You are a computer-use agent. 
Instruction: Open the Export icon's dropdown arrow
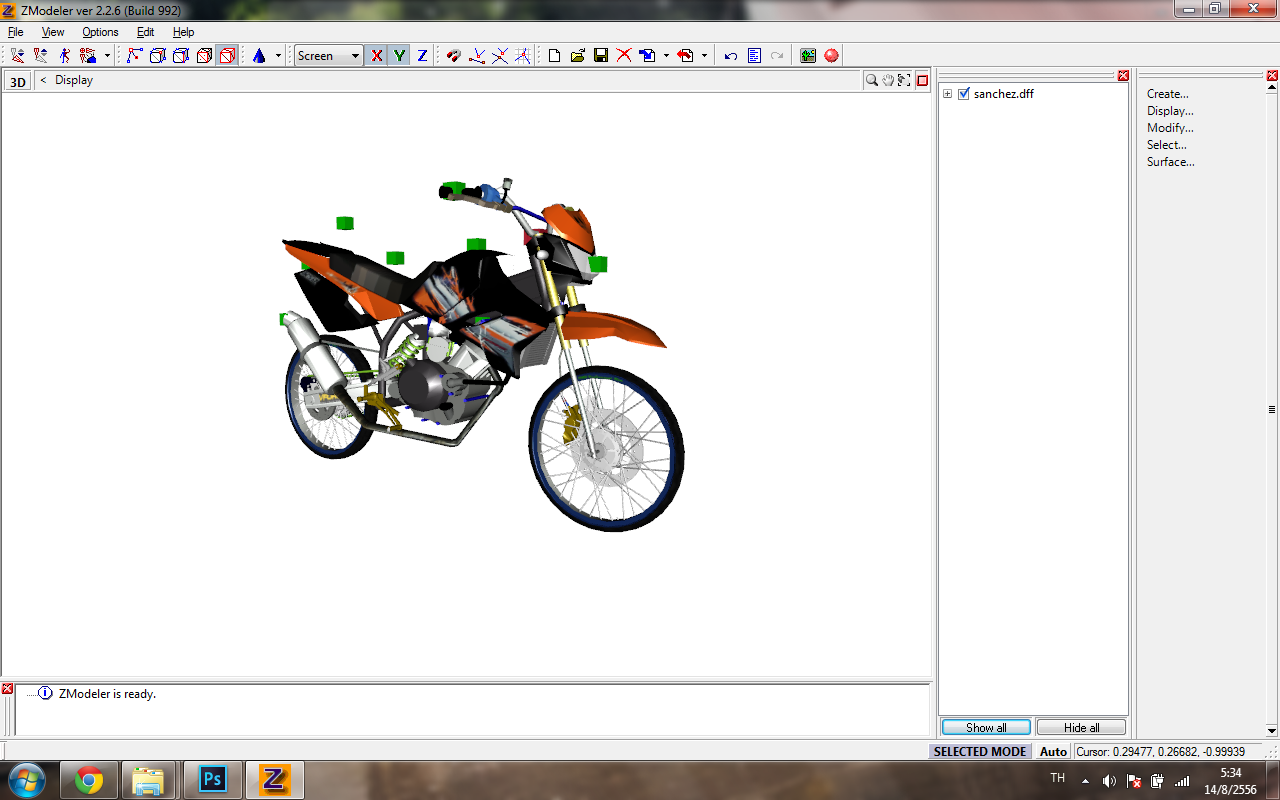(704, 56)
